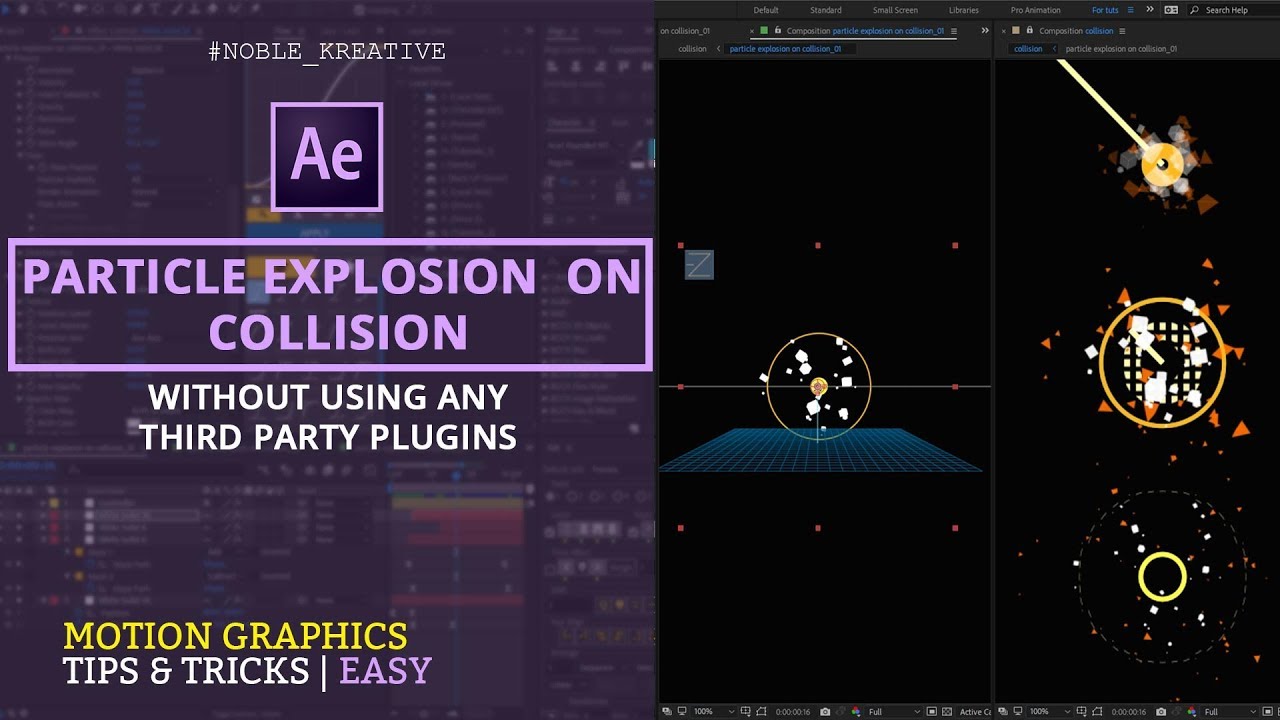Click the collision breadcrumb in right viewer
Screen dimensions: 1280x720
pyautogui.click(x=1028, y=49)
